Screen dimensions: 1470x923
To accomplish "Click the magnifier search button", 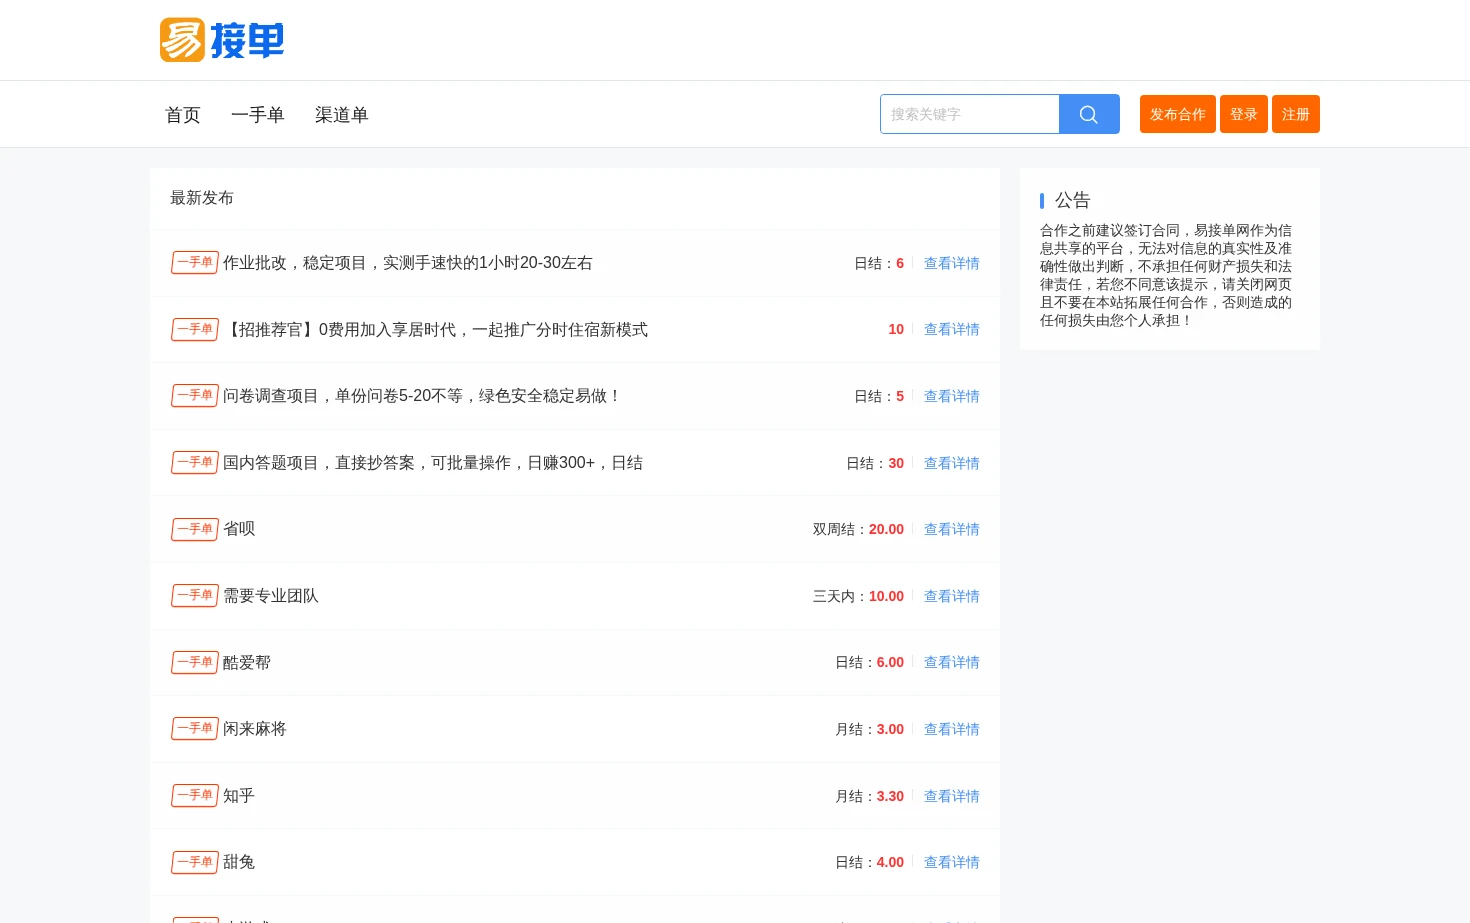I will click(x=1089, y=114).
